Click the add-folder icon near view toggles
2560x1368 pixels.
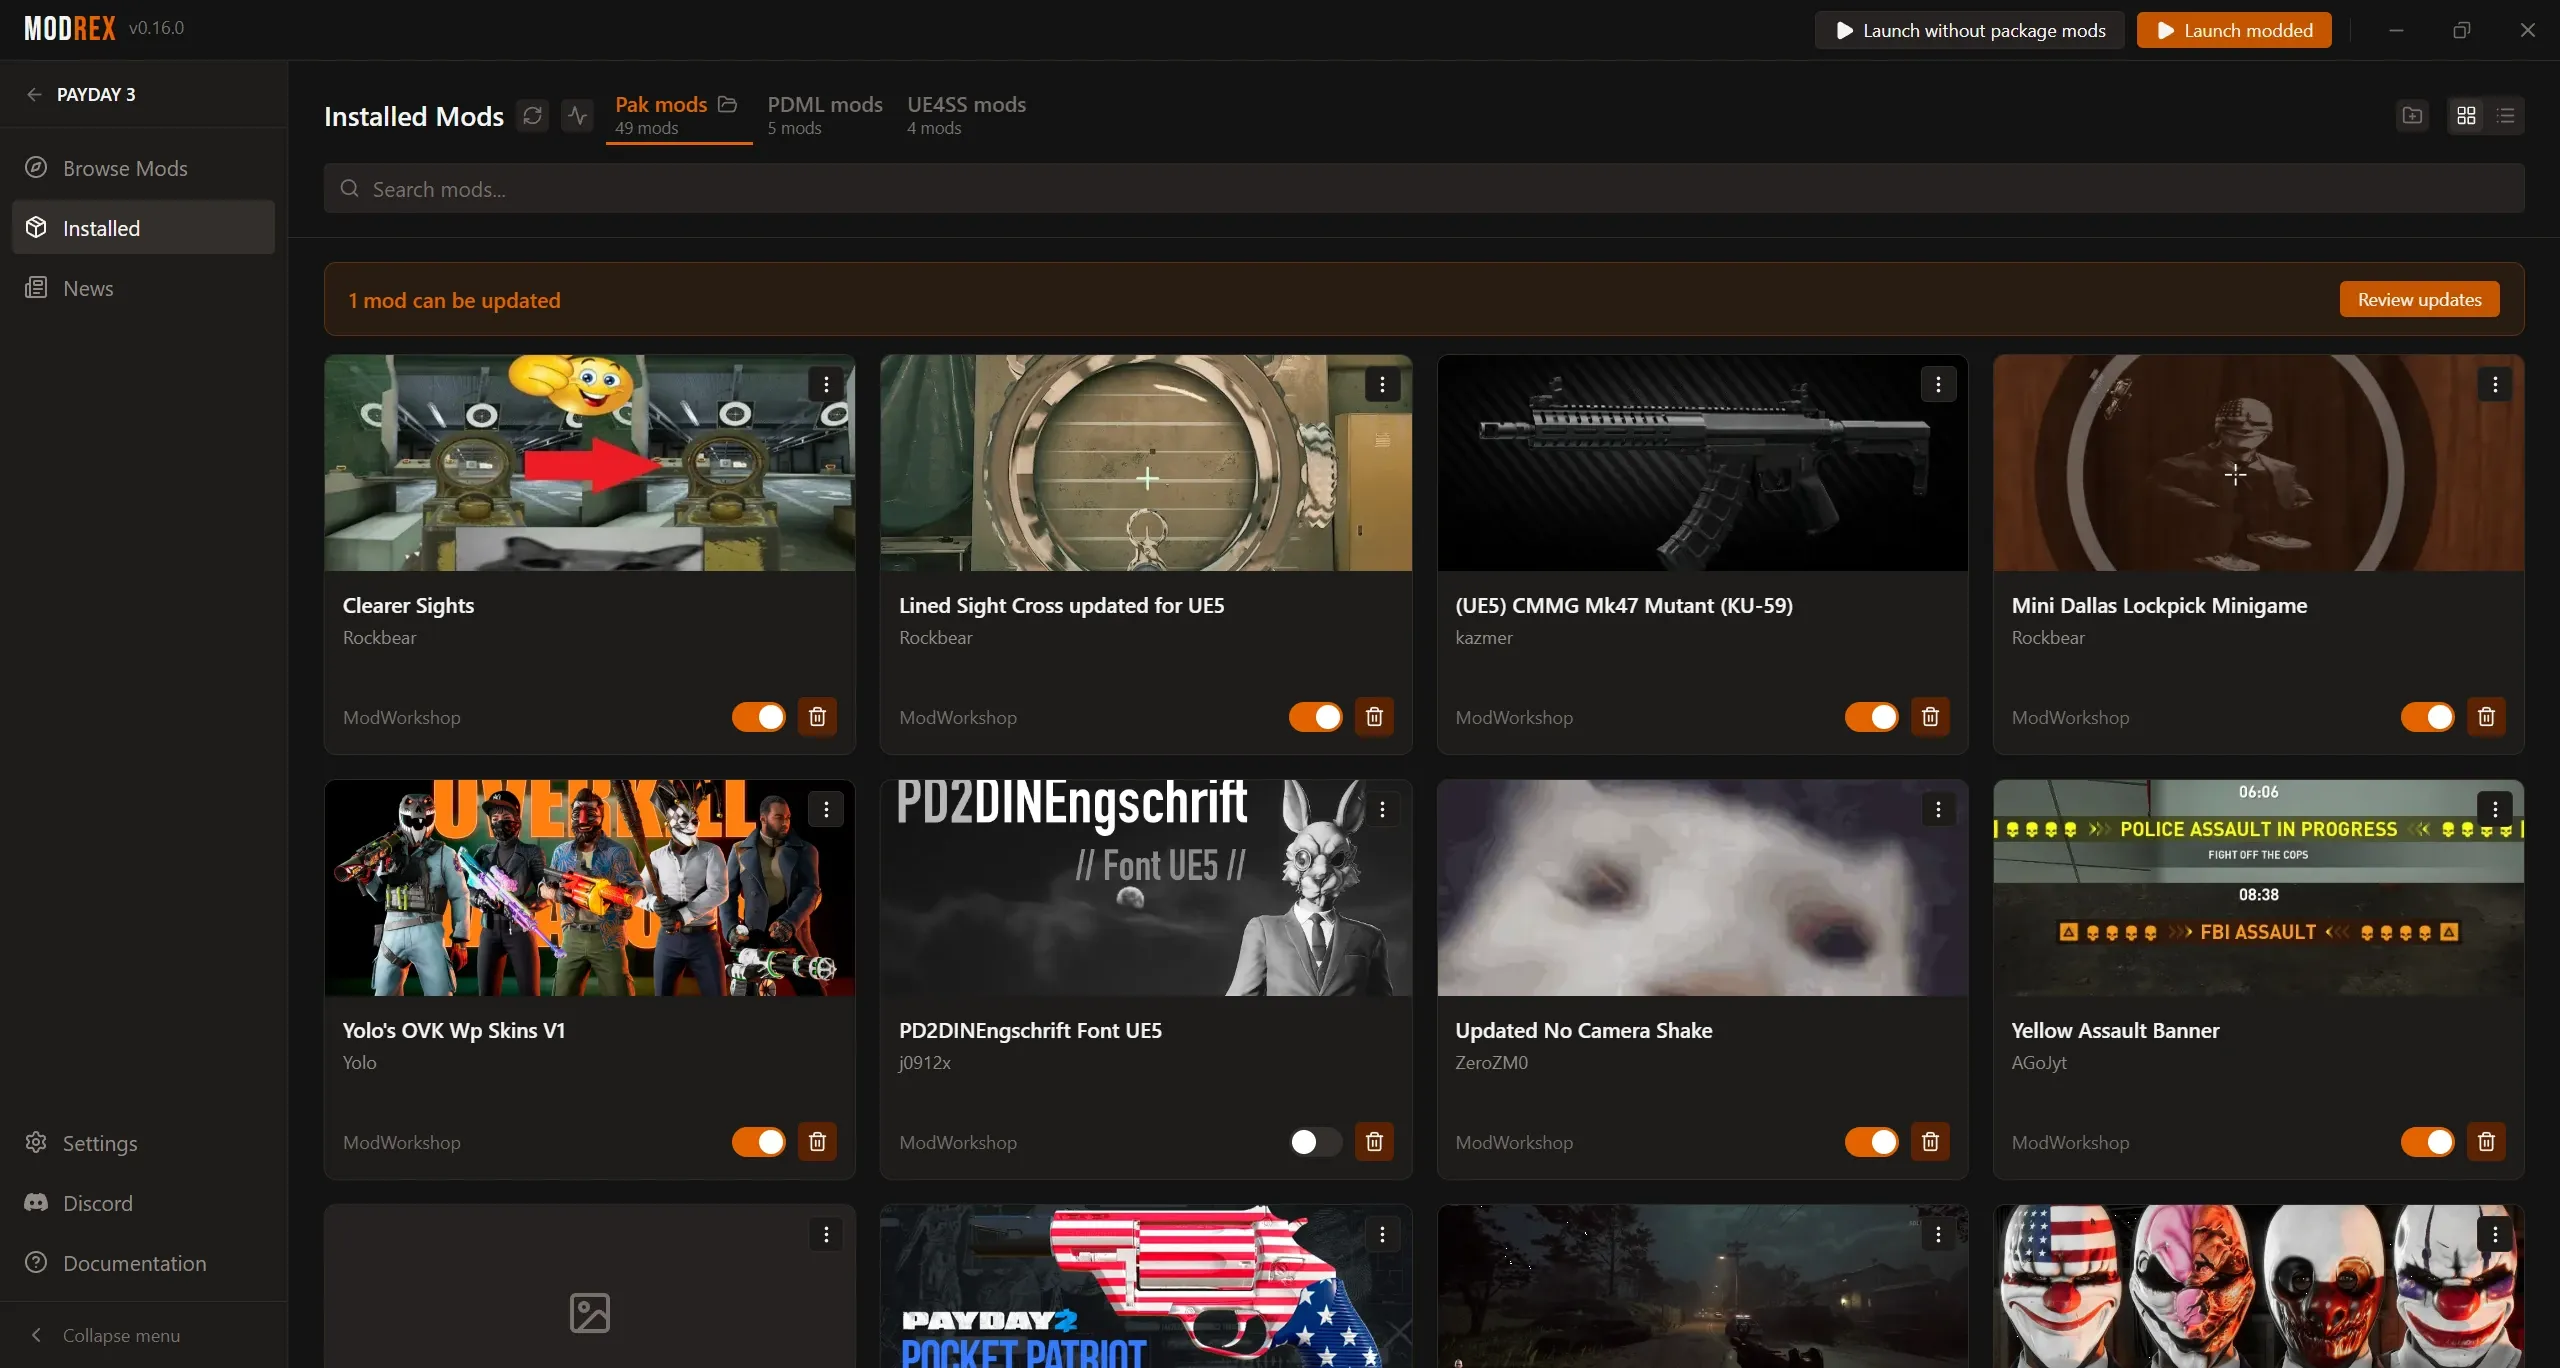(x=2413, y=116)
